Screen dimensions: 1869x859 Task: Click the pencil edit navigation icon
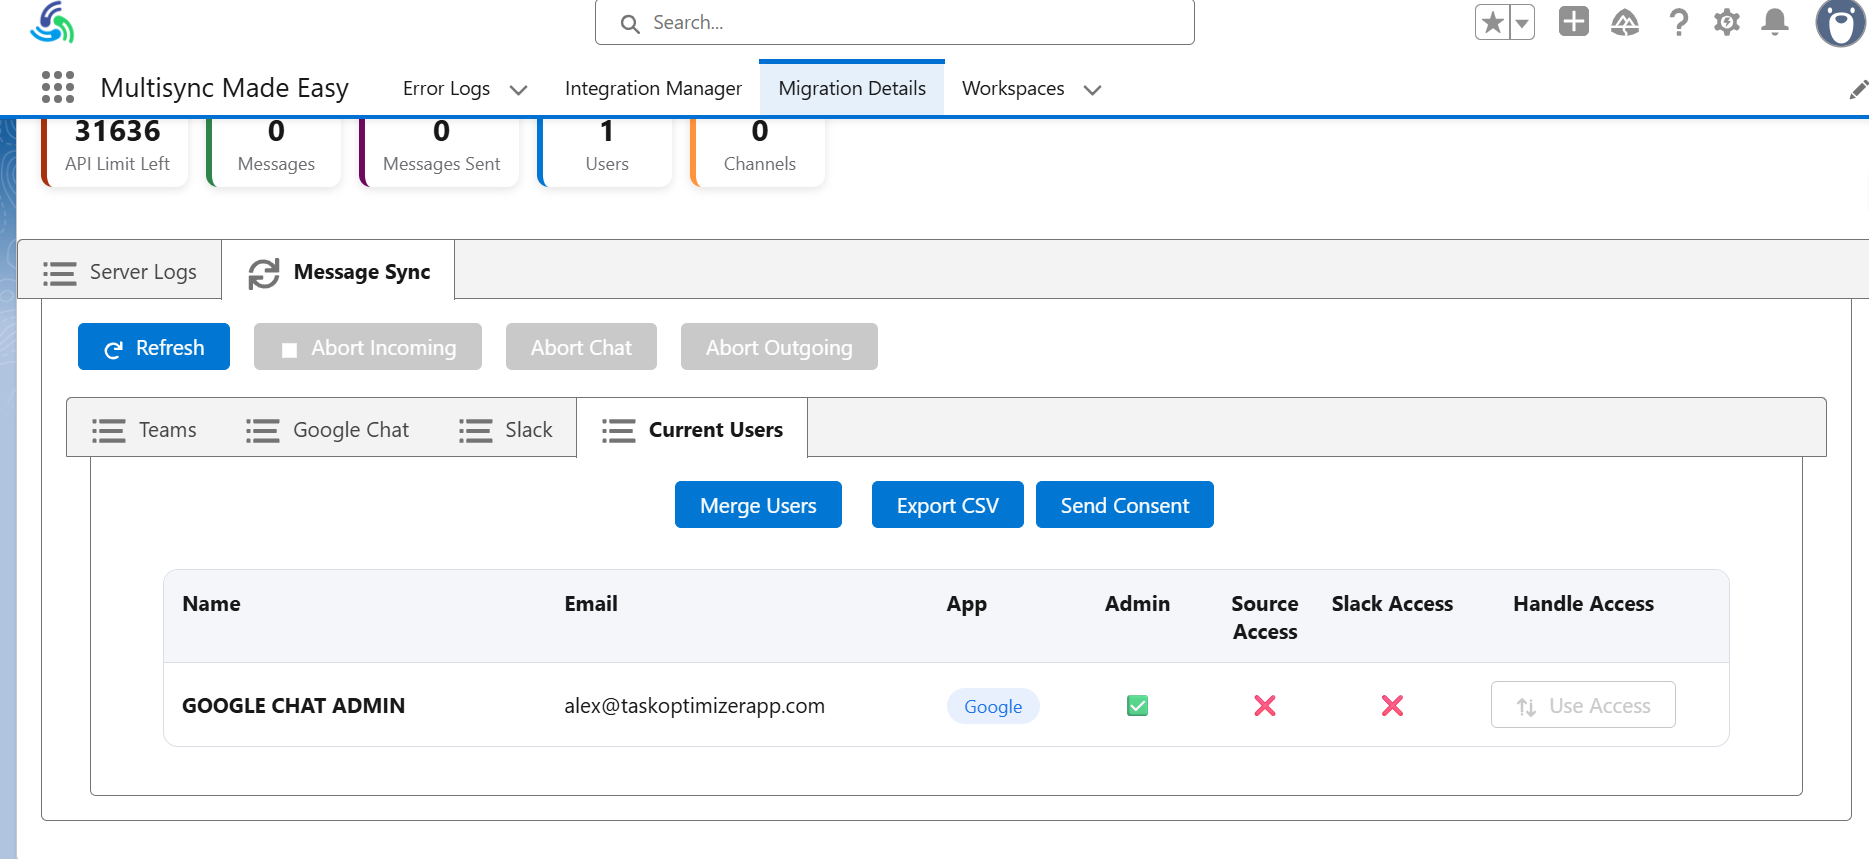[x=1858, y=90]
